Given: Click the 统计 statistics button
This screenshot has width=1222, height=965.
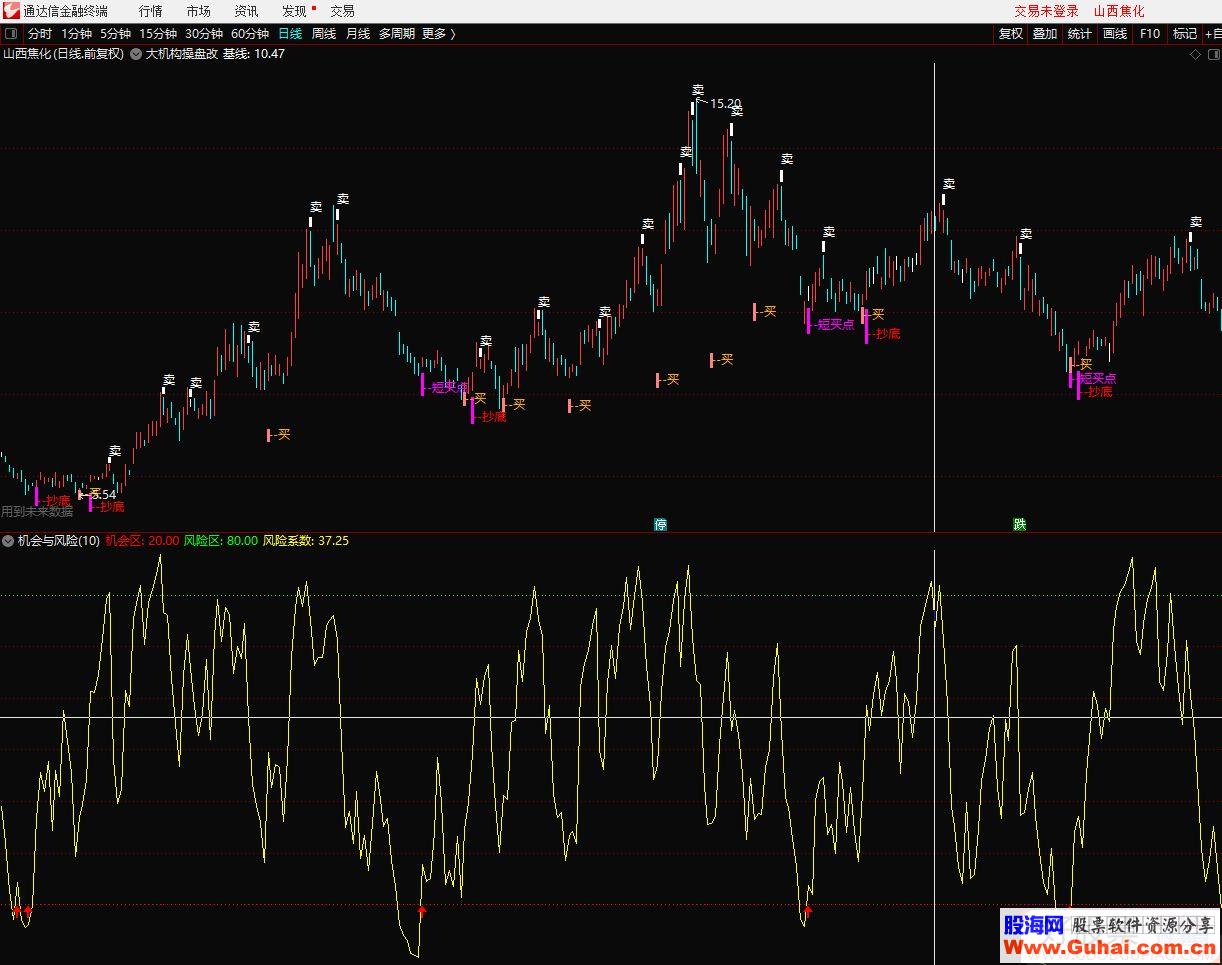Looking at the screenshot, I should tap(1080, 33).
